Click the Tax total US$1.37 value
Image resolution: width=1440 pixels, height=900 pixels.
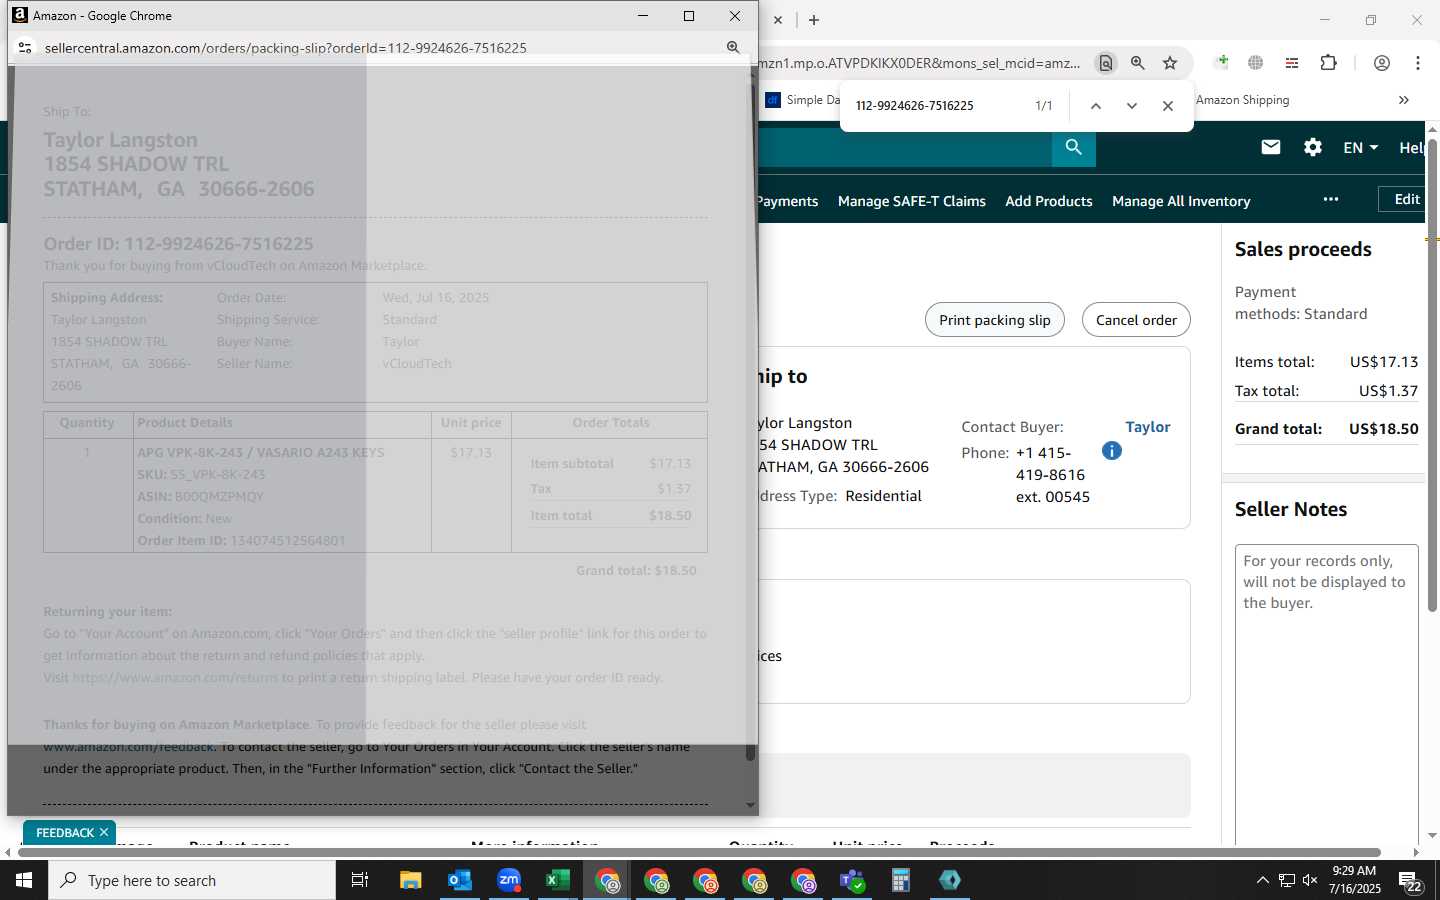point(1388,391)
